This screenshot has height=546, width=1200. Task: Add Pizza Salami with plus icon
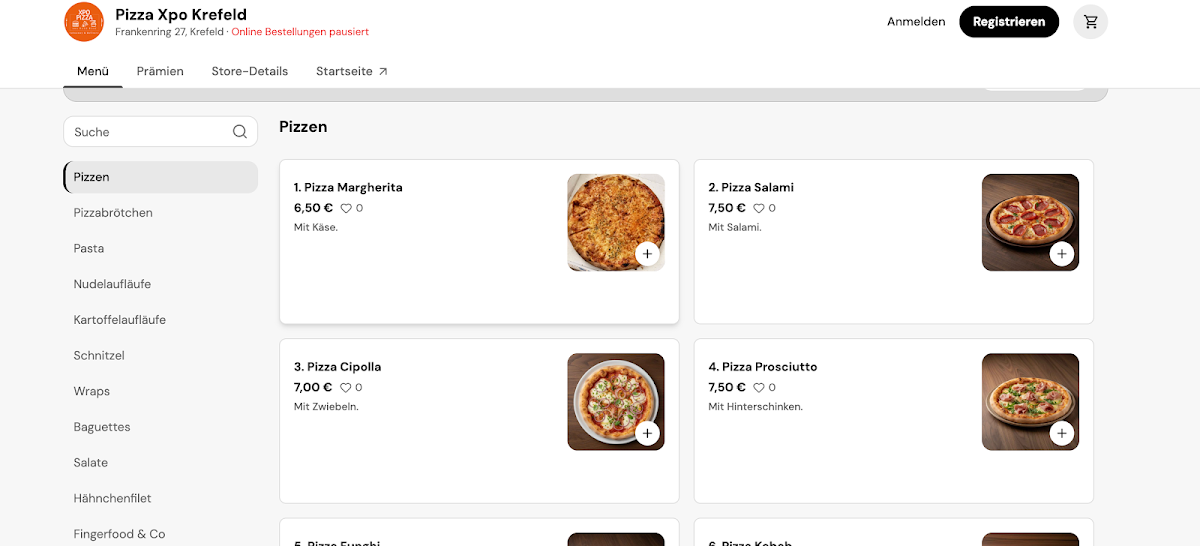coord(1062,254)
